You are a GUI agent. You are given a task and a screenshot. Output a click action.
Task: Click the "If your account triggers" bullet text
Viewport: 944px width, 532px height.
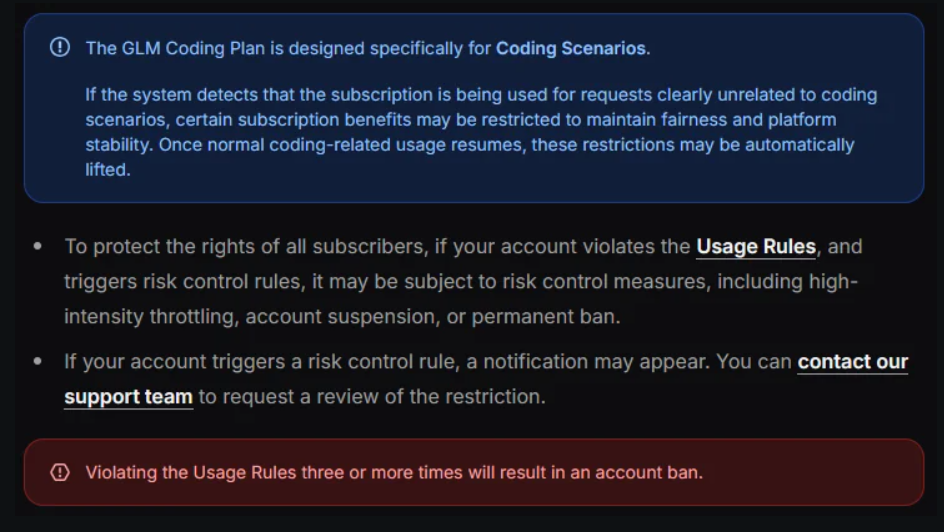pyautogui.click(x=486, y=379)
